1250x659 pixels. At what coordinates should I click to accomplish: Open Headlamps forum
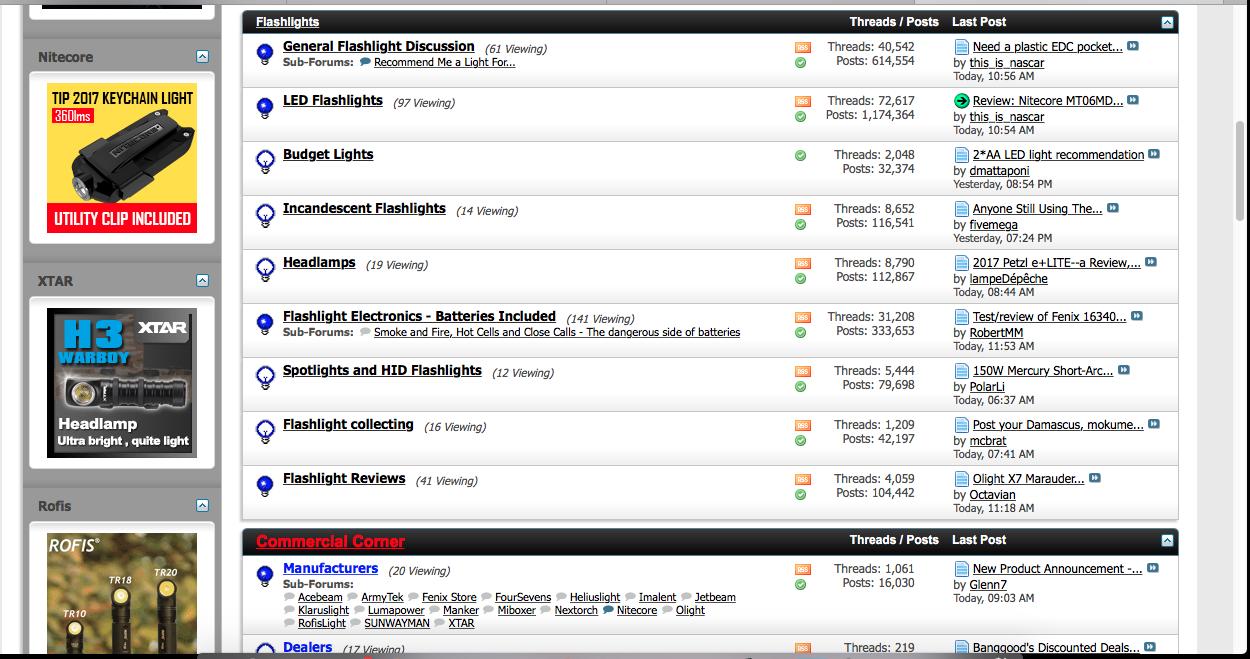coord(319,262)
